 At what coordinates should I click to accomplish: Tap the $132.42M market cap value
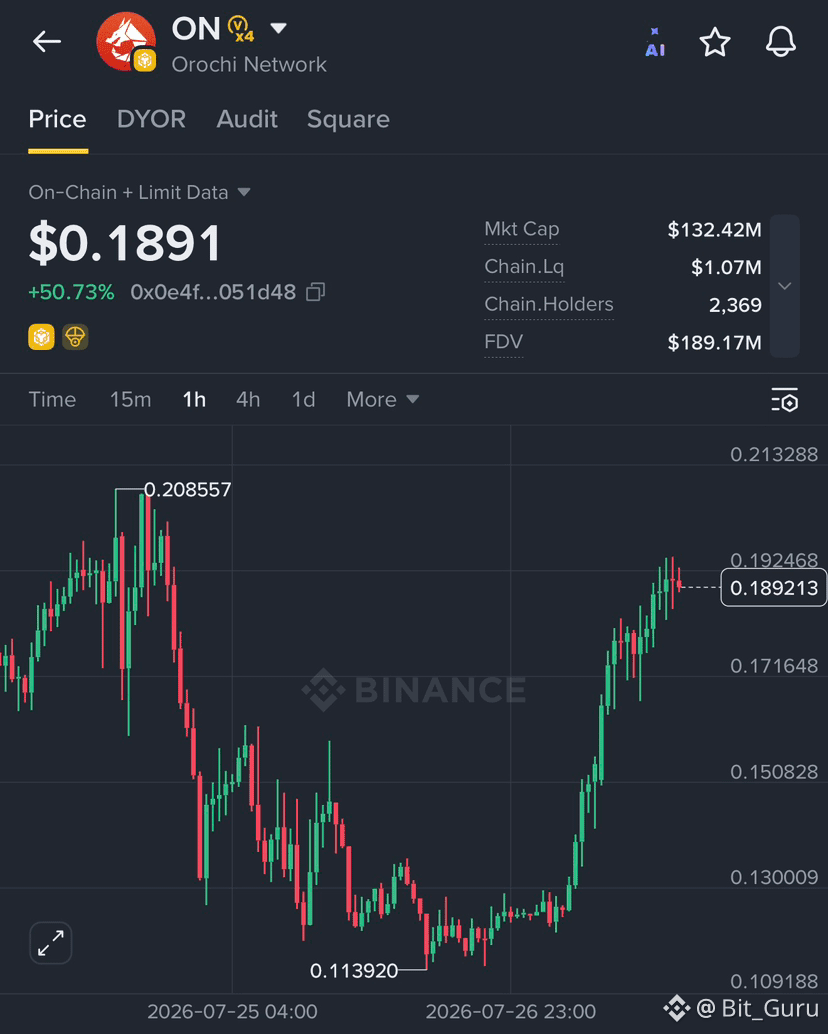point(715,229)
